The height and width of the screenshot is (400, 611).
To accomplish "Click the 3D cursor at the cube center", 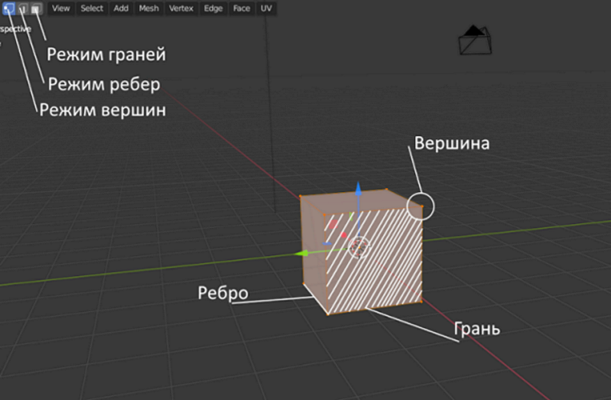I will 361,246.
